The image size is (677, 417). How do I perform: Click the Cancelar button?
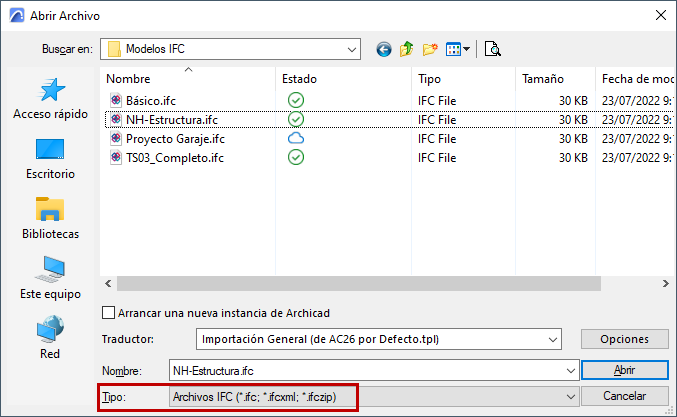[624, 396]
